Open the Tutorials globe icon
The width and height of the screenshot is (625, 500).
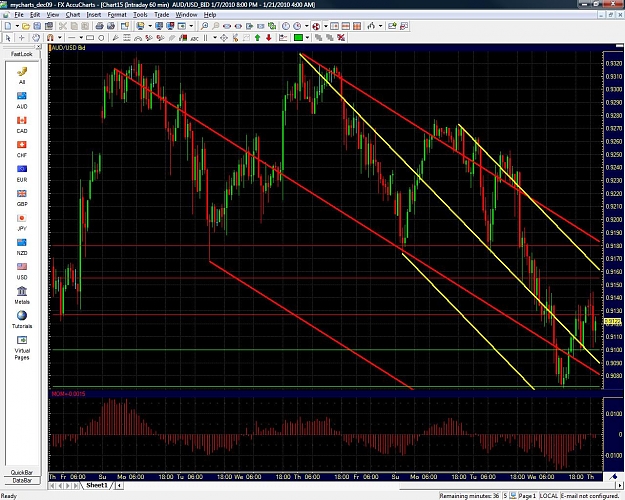click(x=22, y=315)
